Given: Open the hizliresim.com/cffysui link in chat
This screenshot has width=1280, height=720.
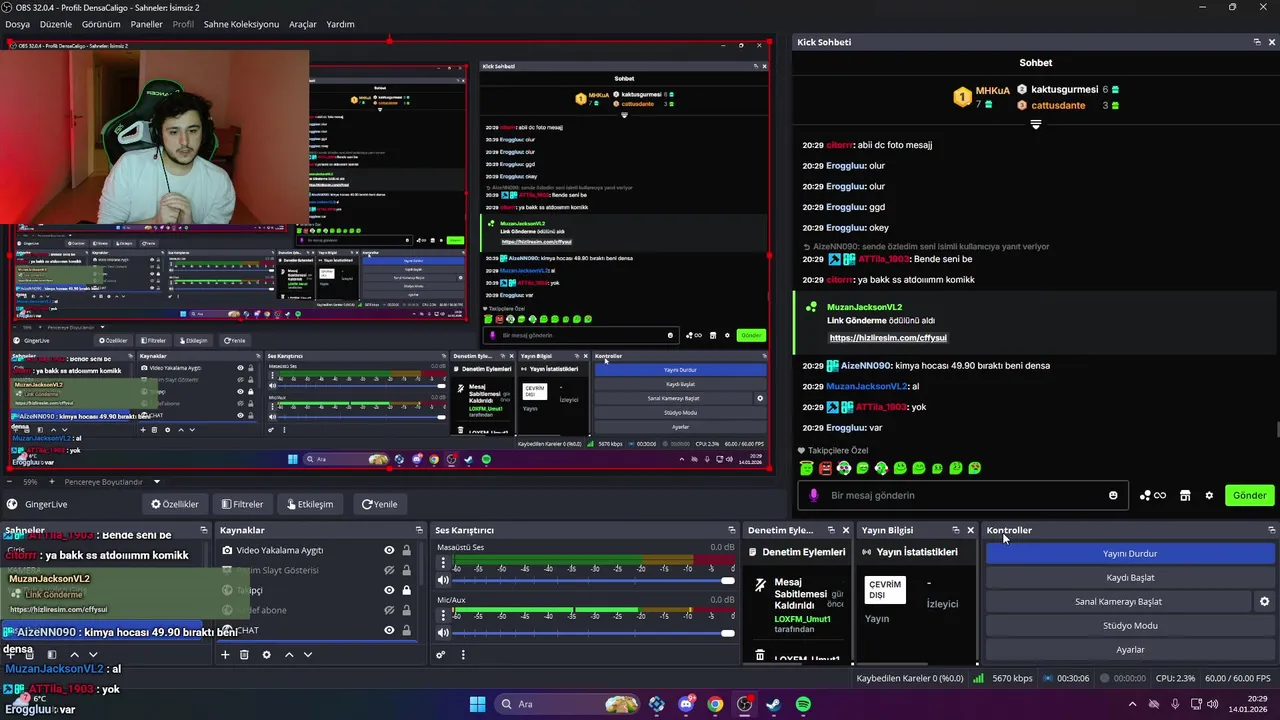Looking at the screenshot, I should (x=888, y=338).
